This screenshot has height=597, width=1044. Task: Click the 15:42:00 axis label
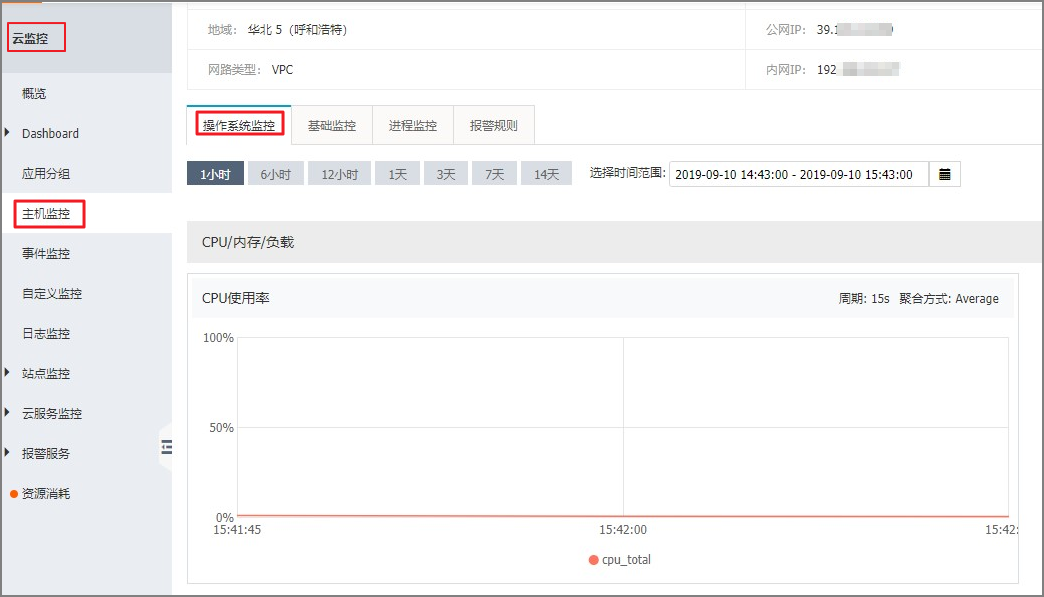click(623, 530)
